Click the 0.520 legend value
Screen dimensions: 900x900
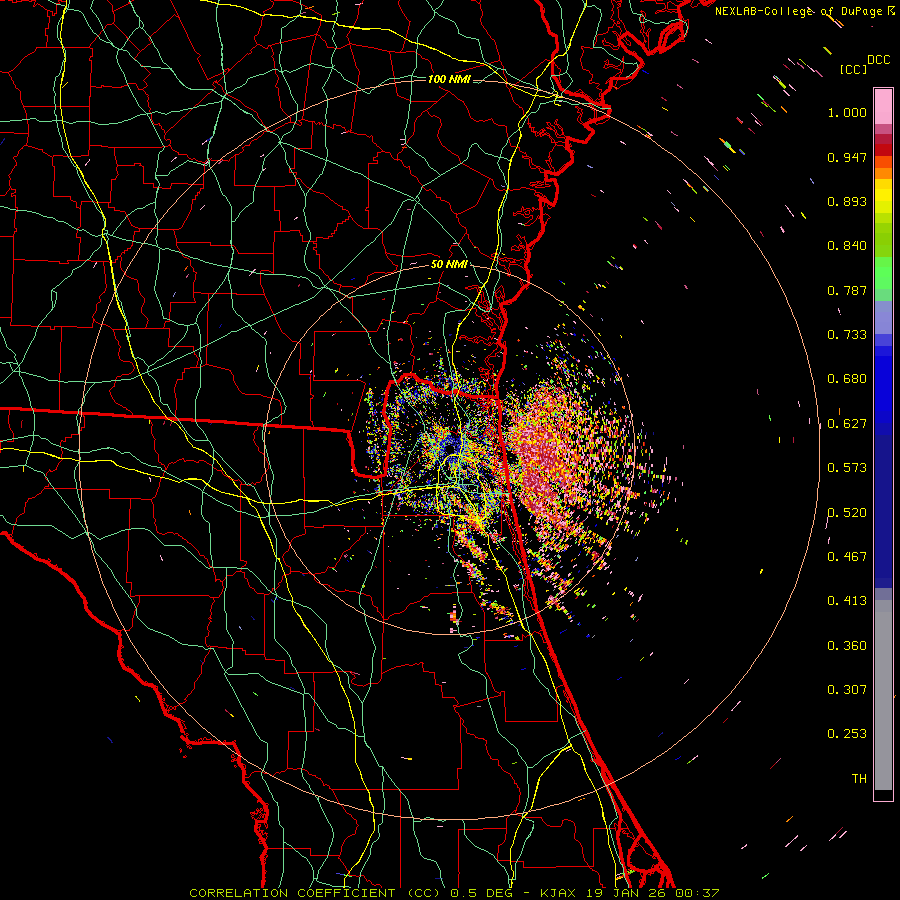coord(847,513)
